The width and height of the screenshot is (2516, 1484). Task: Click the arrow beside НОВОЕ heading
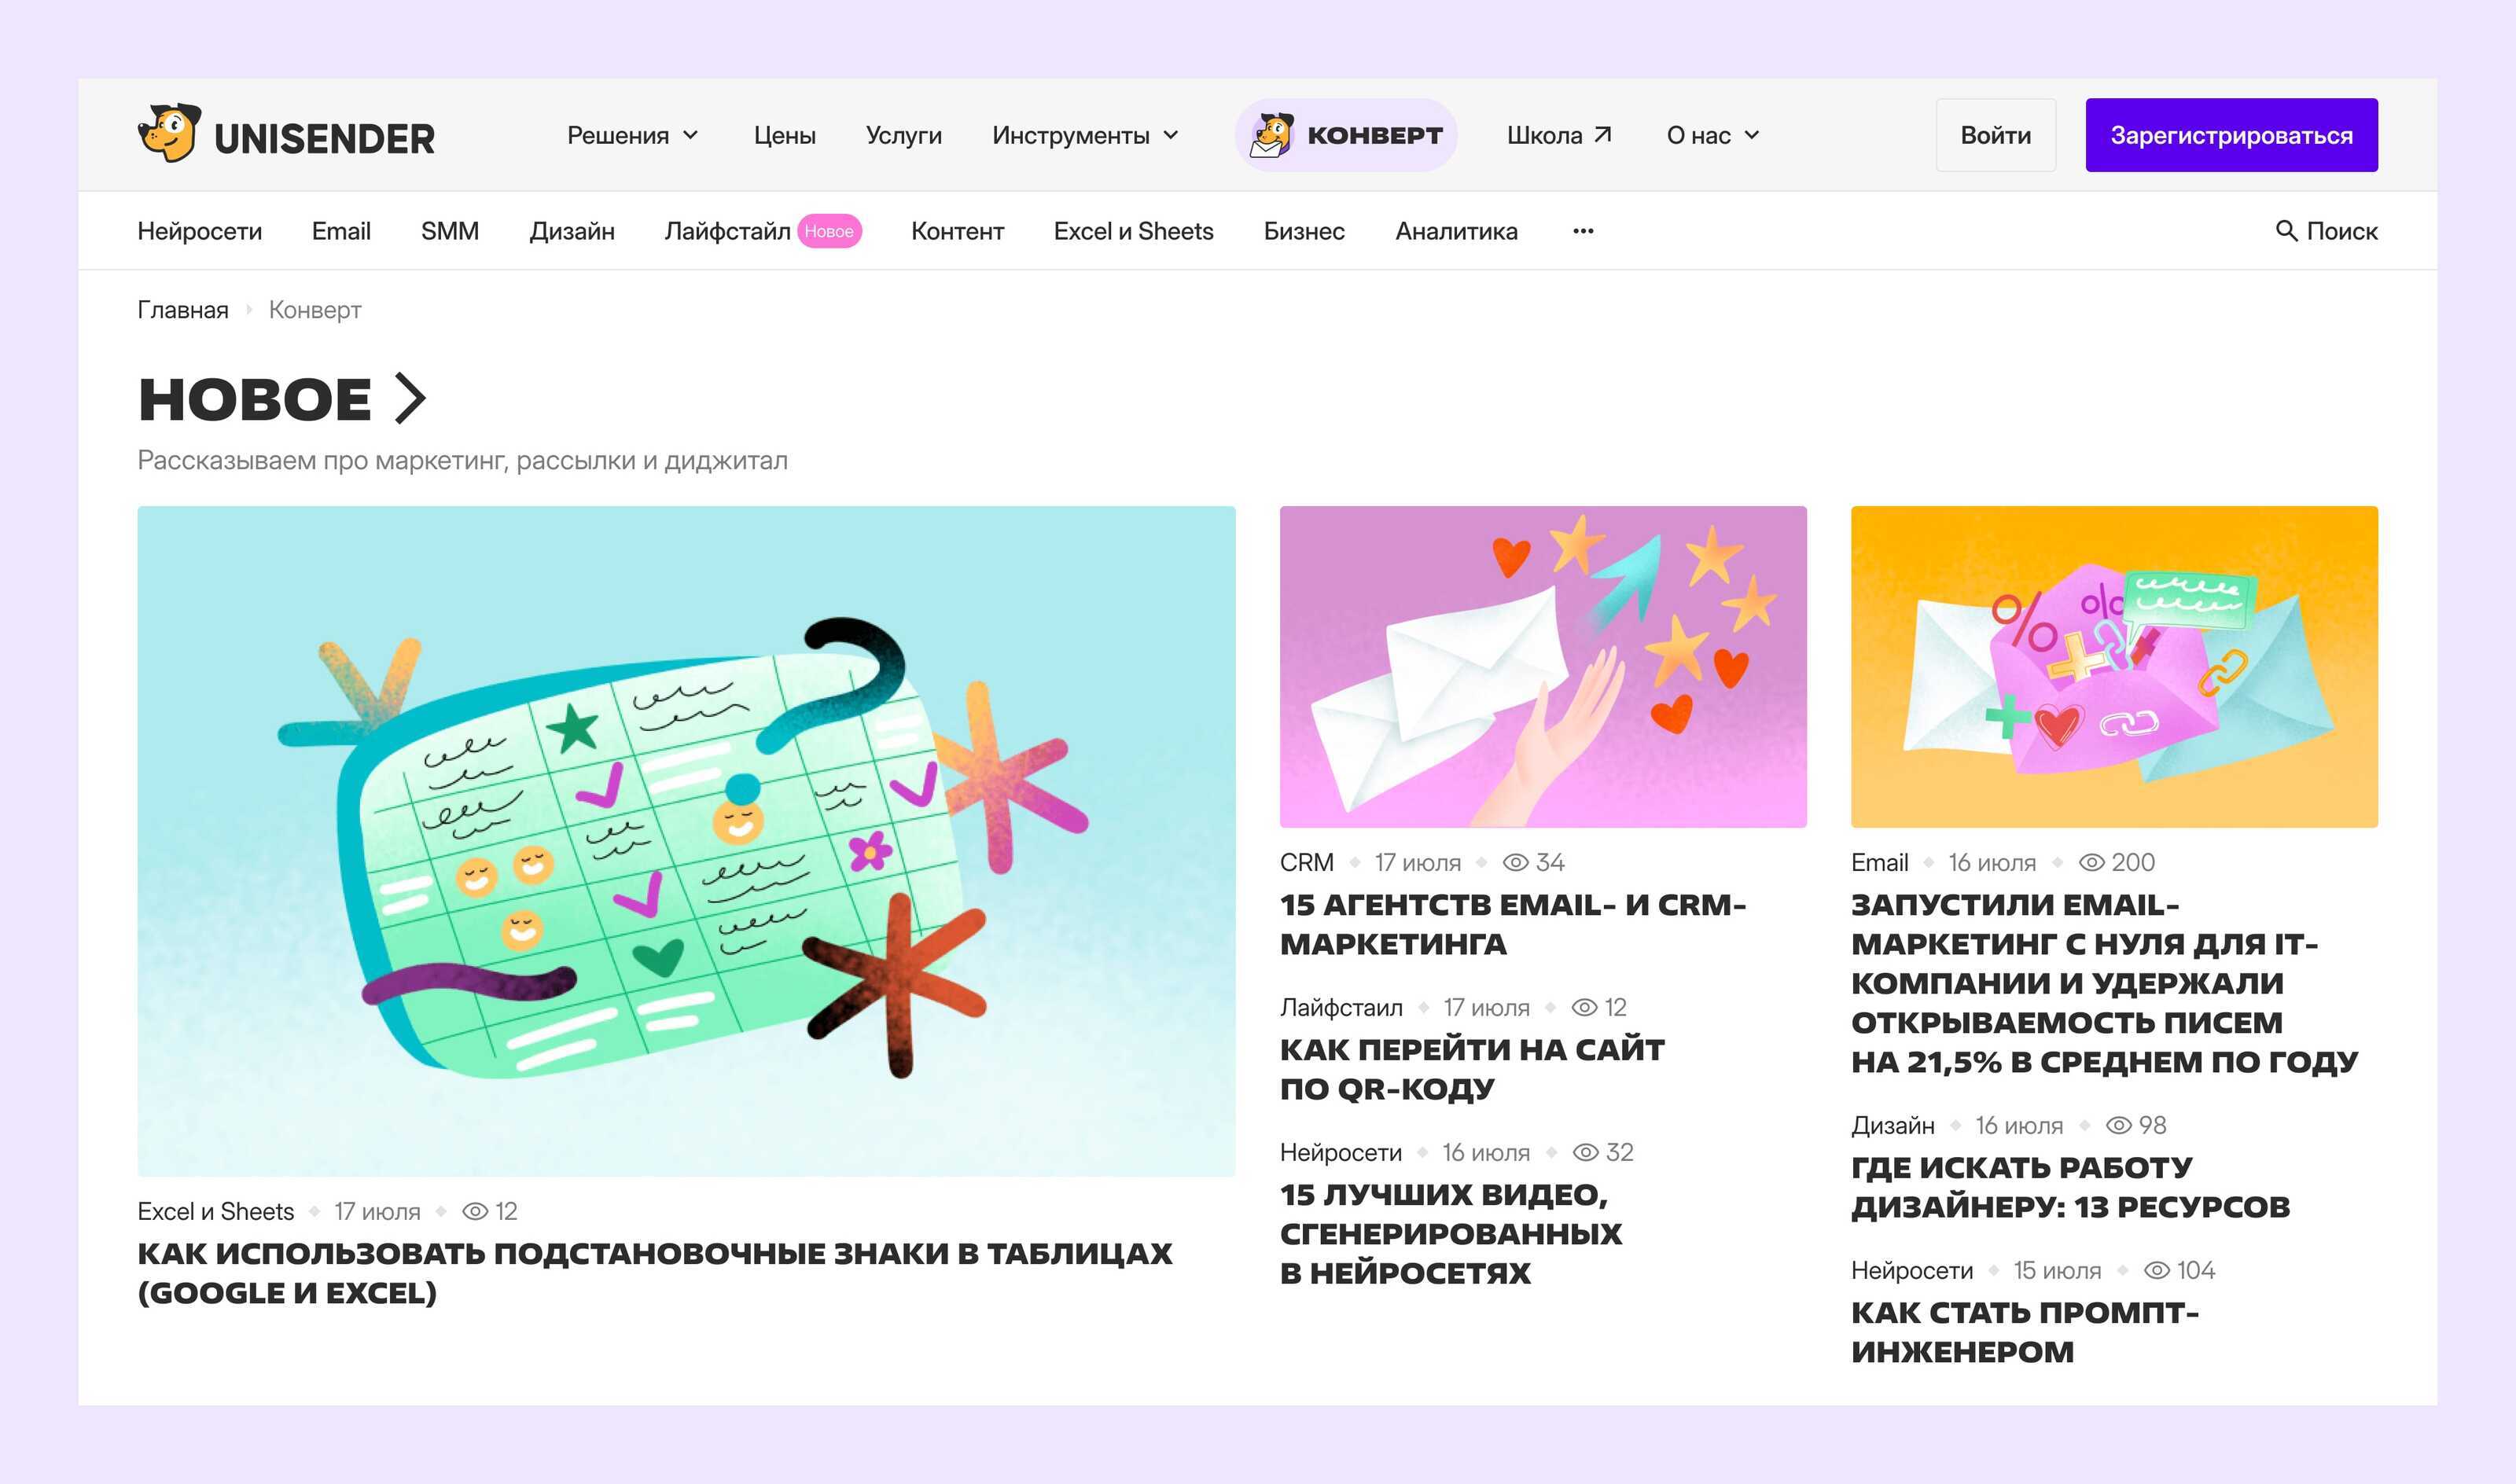pos(410,398)
